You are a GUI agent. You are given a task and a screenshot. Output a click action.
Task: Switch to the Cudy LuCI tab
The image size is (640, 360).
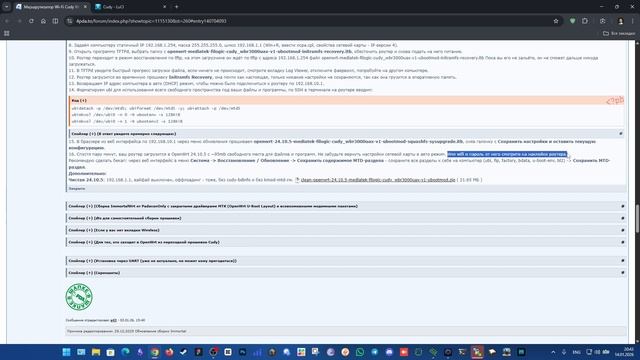(127, 7)
